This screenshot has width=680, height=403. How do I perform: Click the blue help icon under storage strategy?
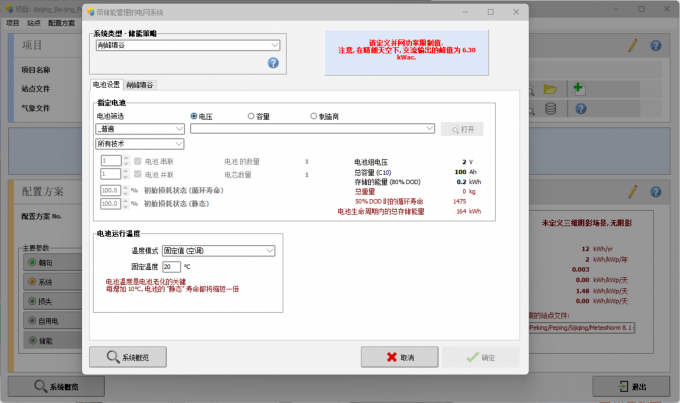pyautogui.click(x=273, y=63)
